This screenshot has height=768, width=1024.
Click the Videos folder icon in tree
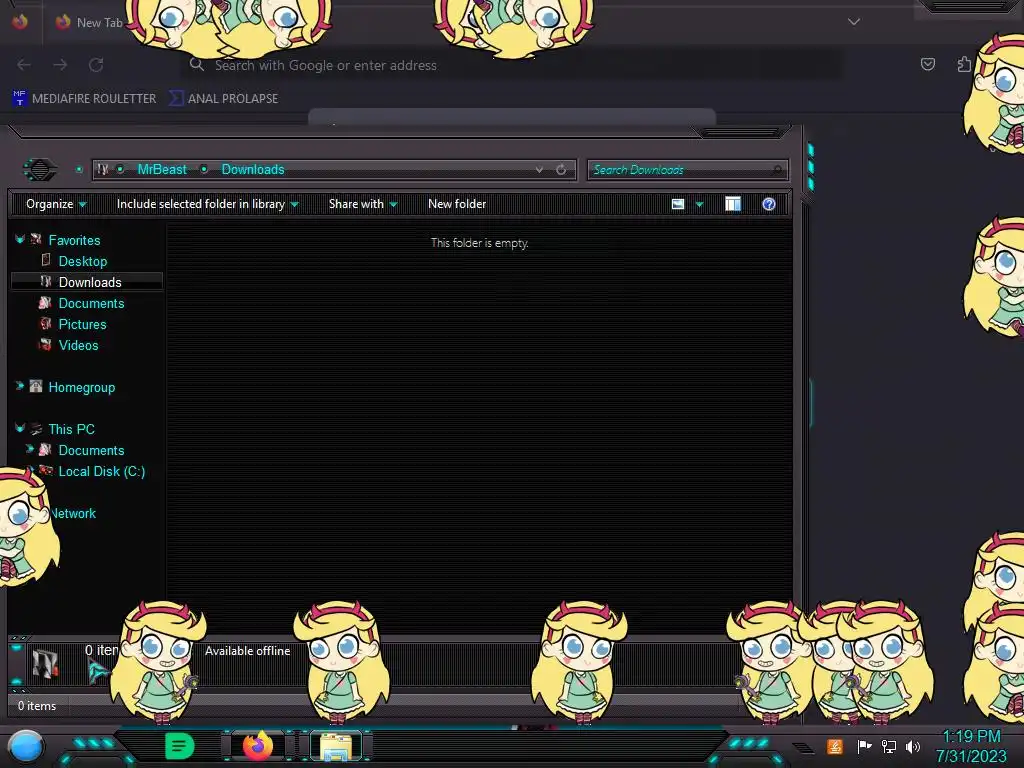(x=45, y=344)
